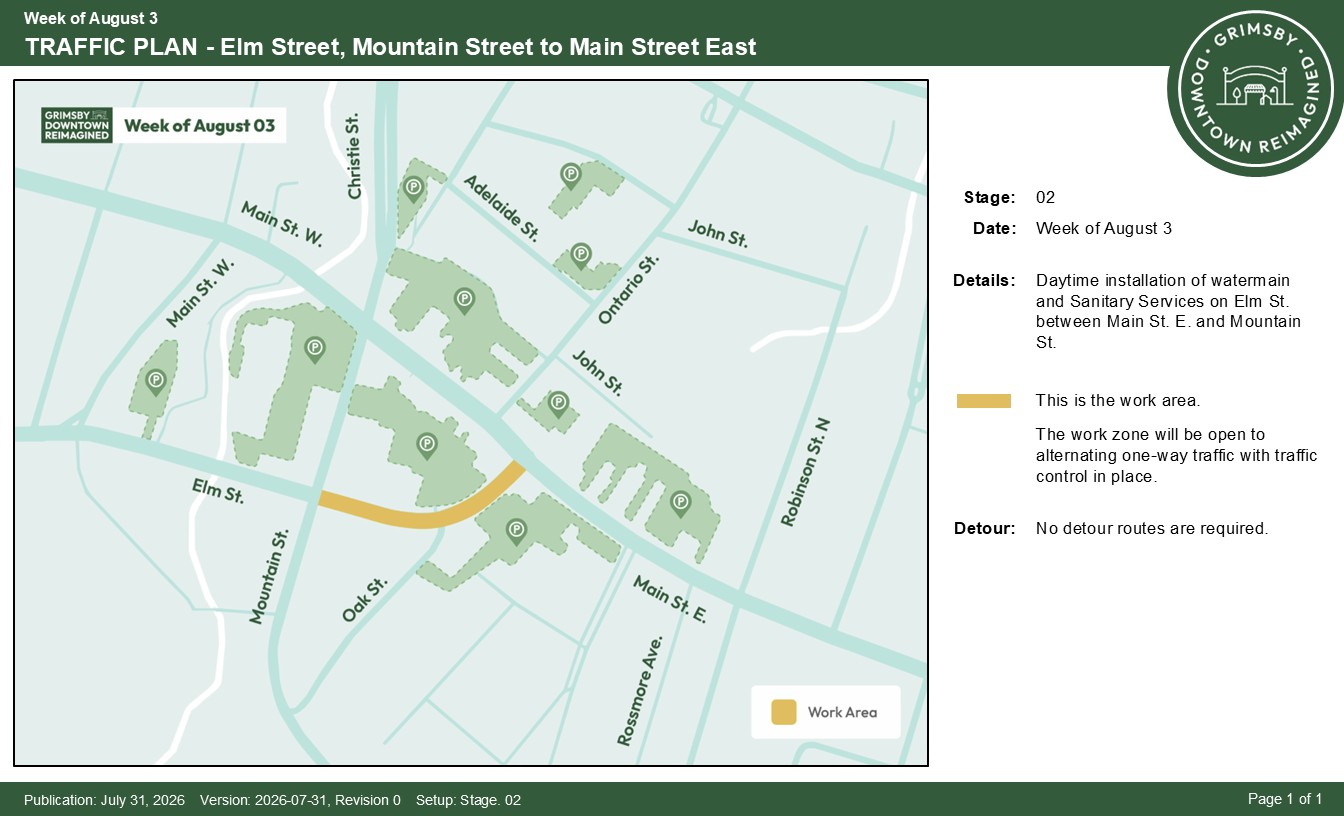Click the text 'This is the work area.'
The width and height of the screenshot is (1344, 816).
(x=1118, y=401)
